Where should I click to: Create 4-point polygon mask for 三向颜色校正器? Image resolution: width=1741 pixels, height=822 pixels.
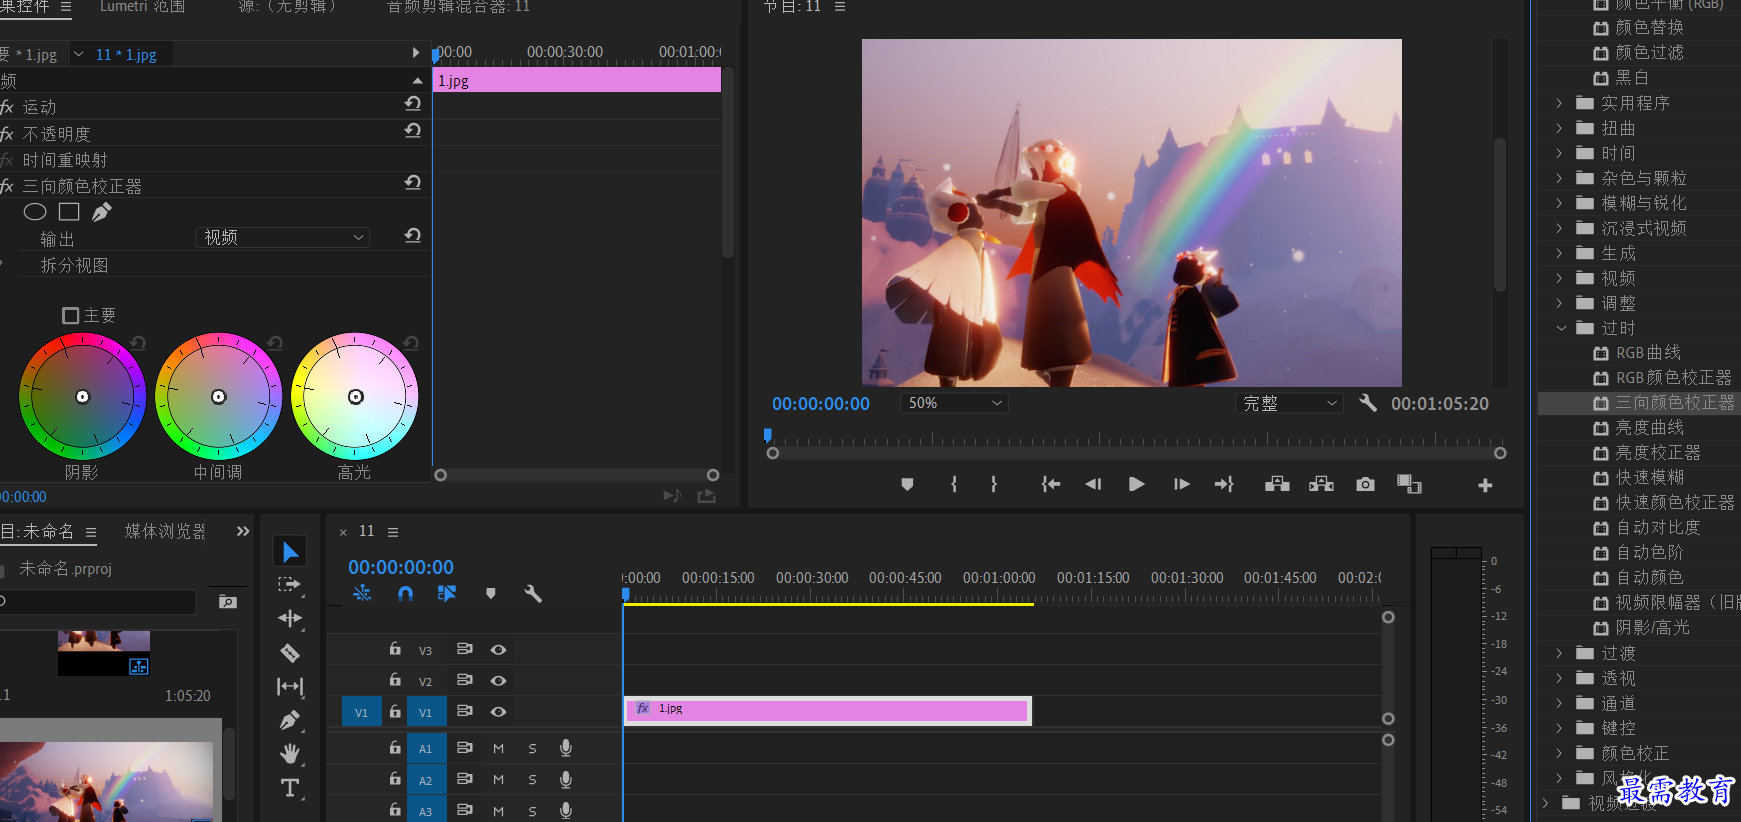(x=69, y=212)
